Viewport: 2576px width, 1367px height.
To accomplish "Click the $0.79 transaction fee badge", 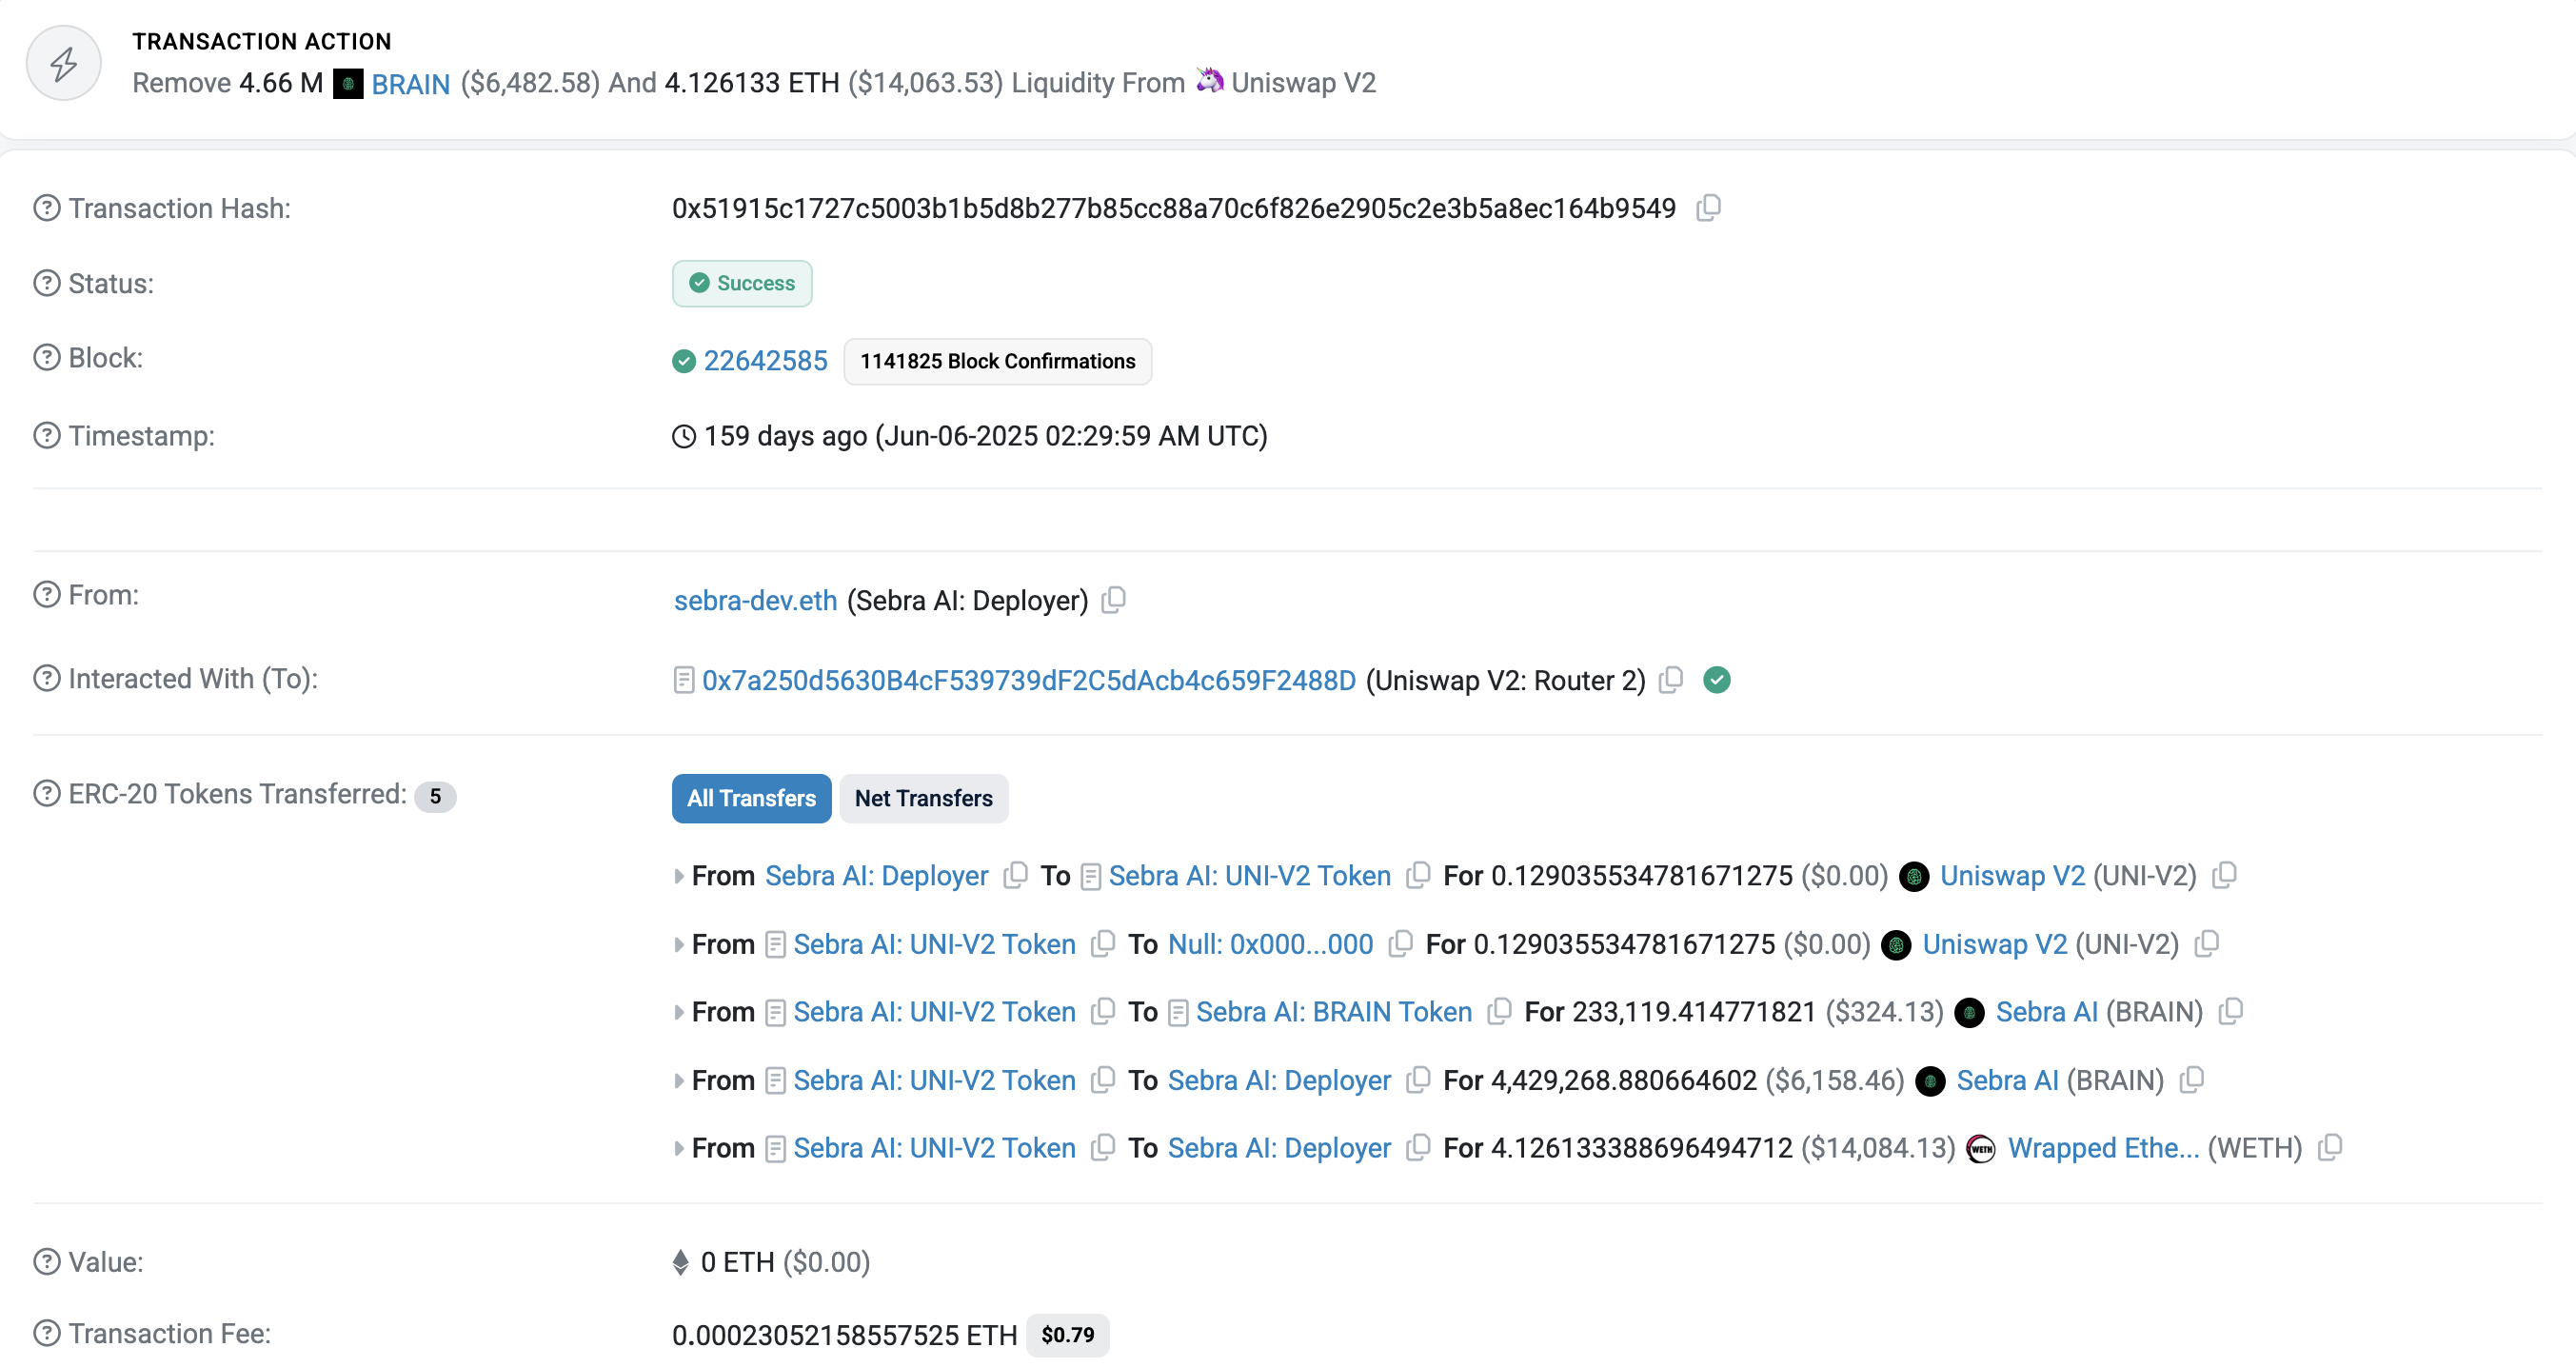I will (1067, 1335).
